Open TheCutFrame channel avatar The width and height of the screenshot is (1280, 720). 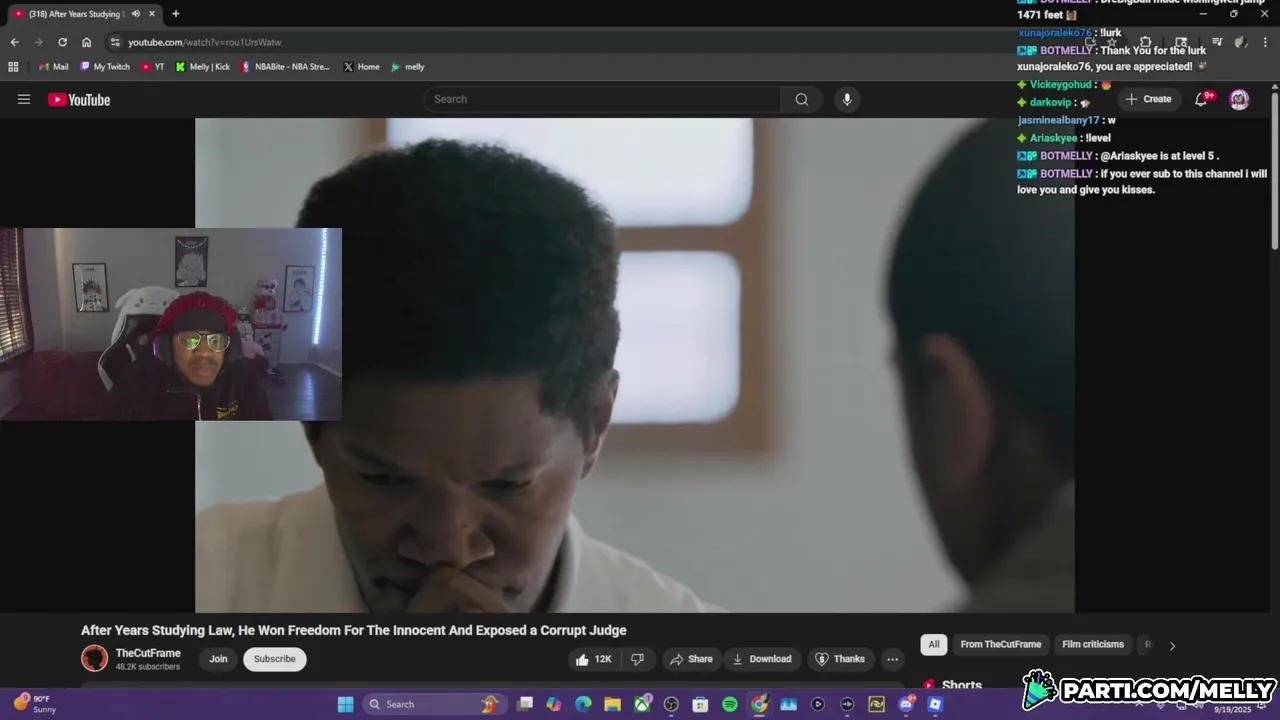94,658
